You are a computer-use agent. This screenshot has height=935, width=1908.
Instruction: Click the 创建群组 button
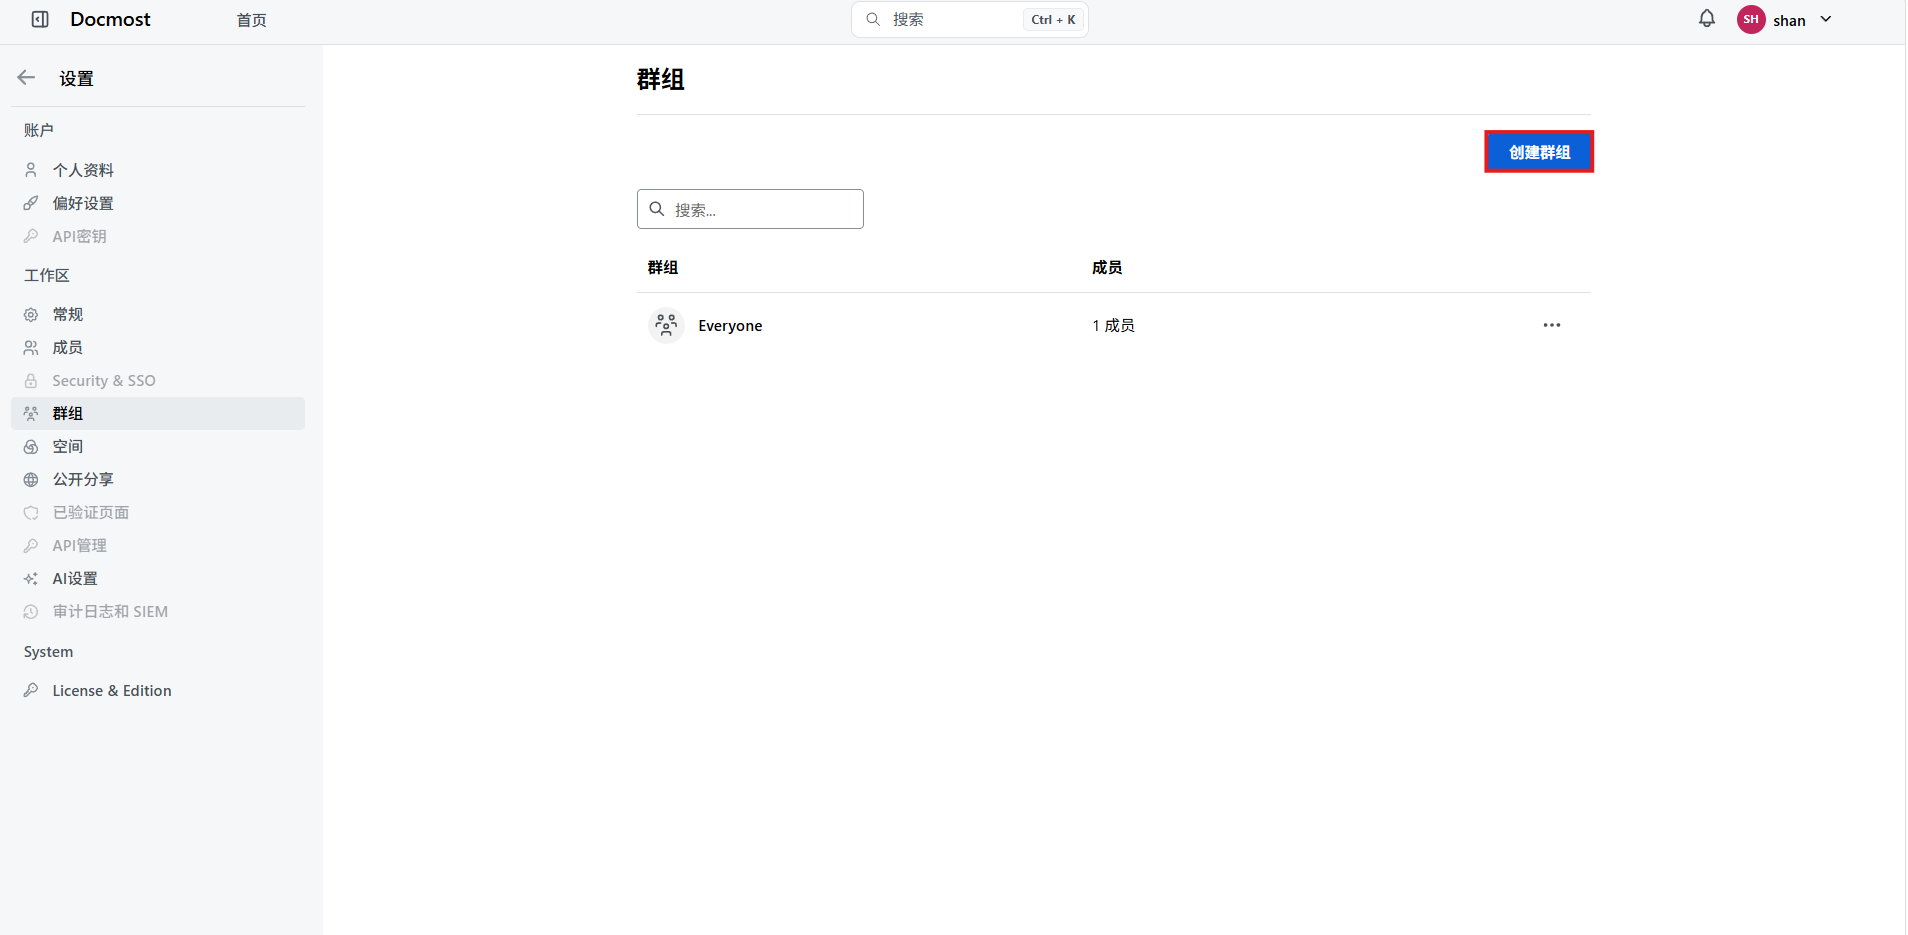coord(1539,152)
